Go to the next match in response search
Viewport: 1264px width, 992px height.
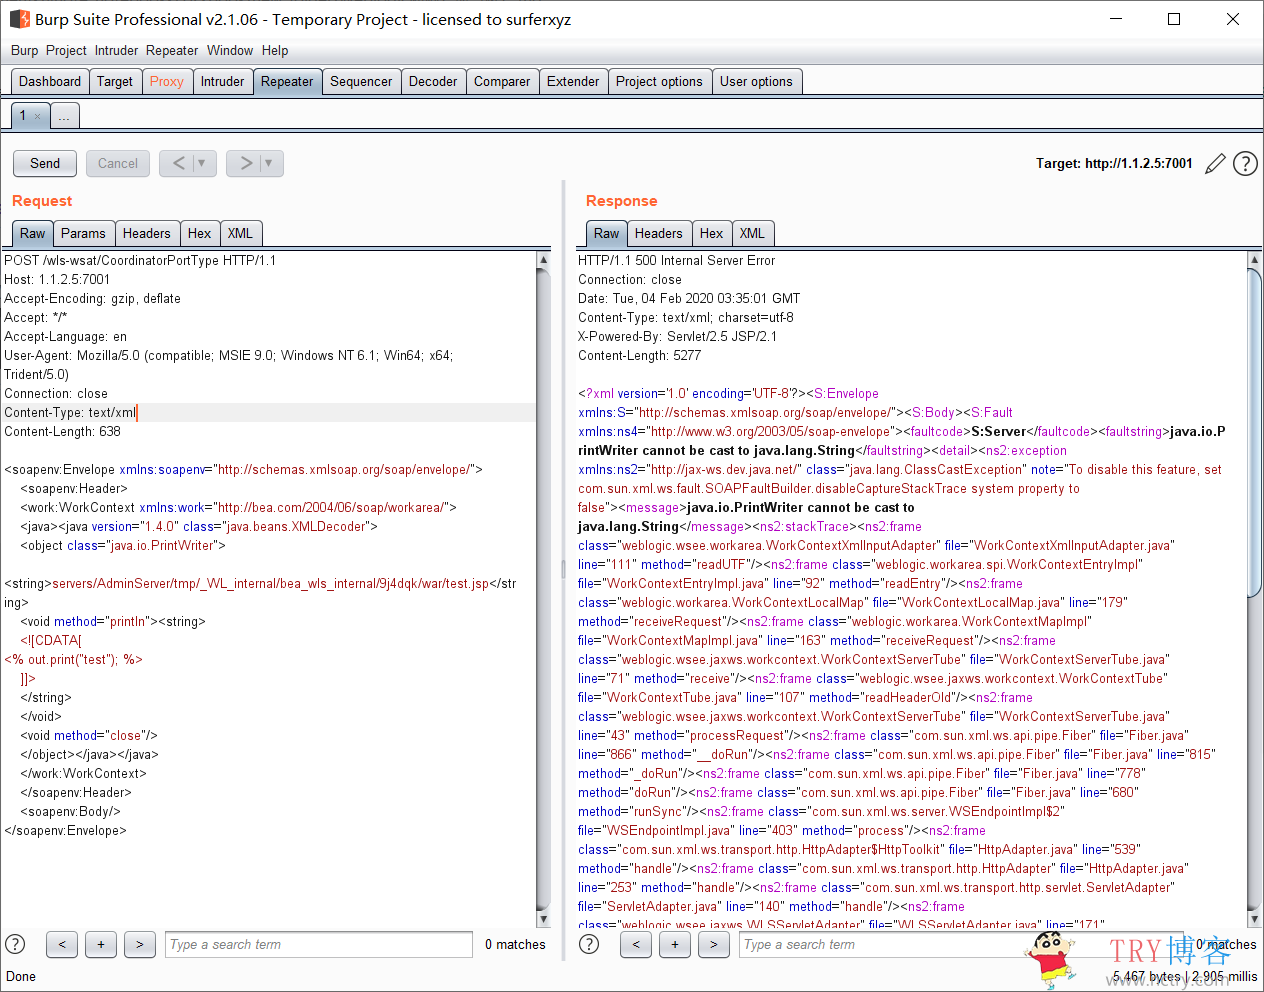coord(714,944)
